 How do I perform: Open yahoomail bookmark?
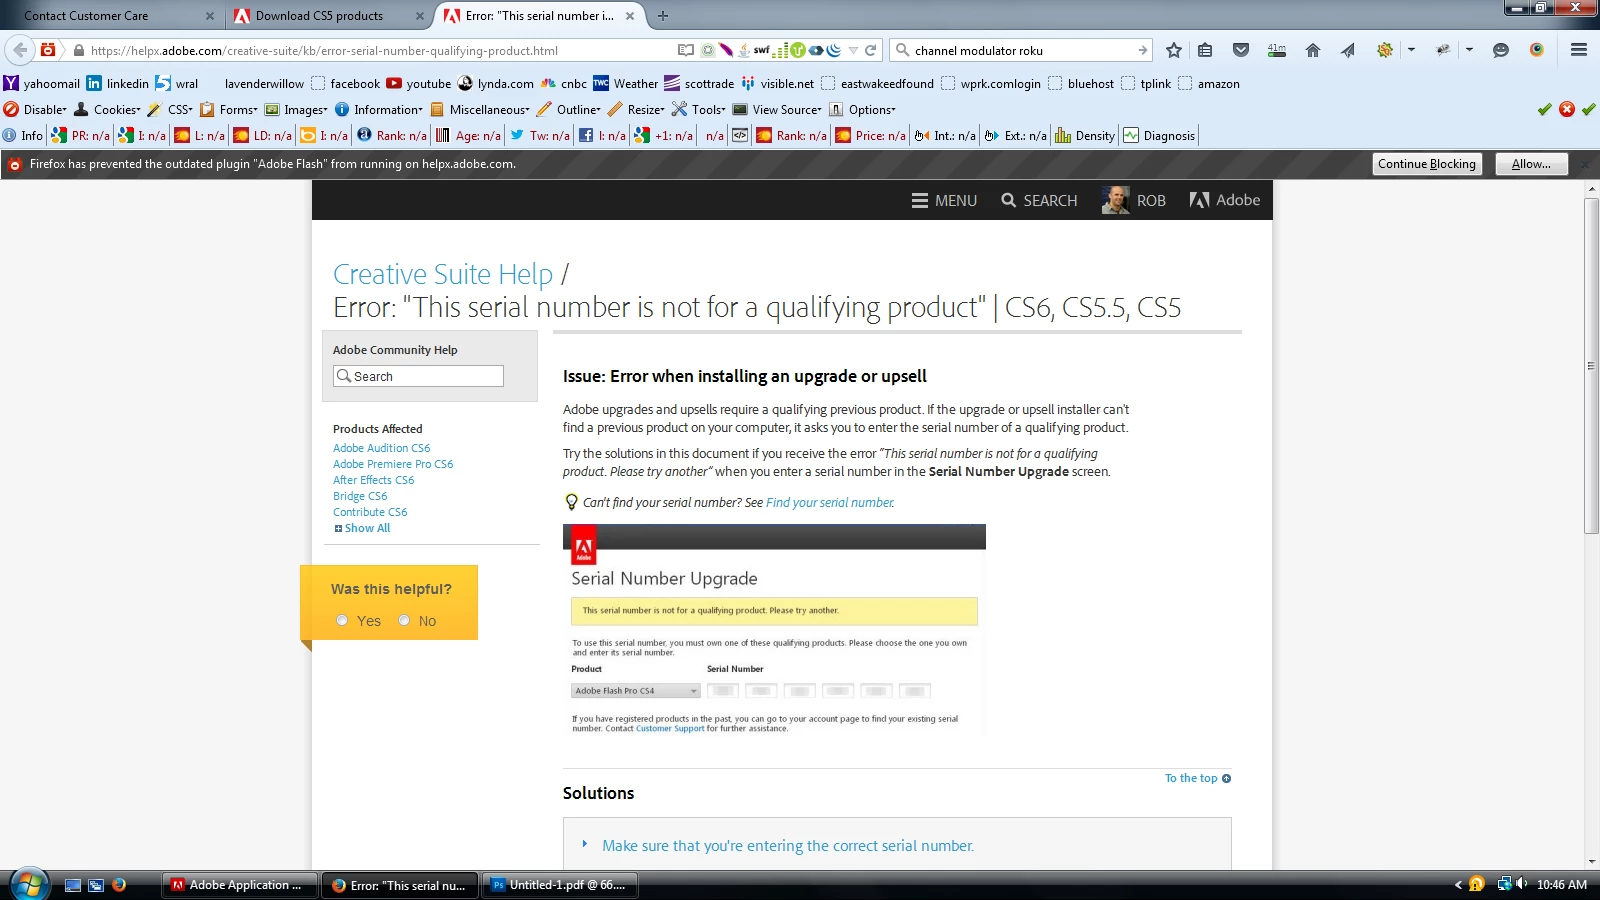click(x=41, y=84)
